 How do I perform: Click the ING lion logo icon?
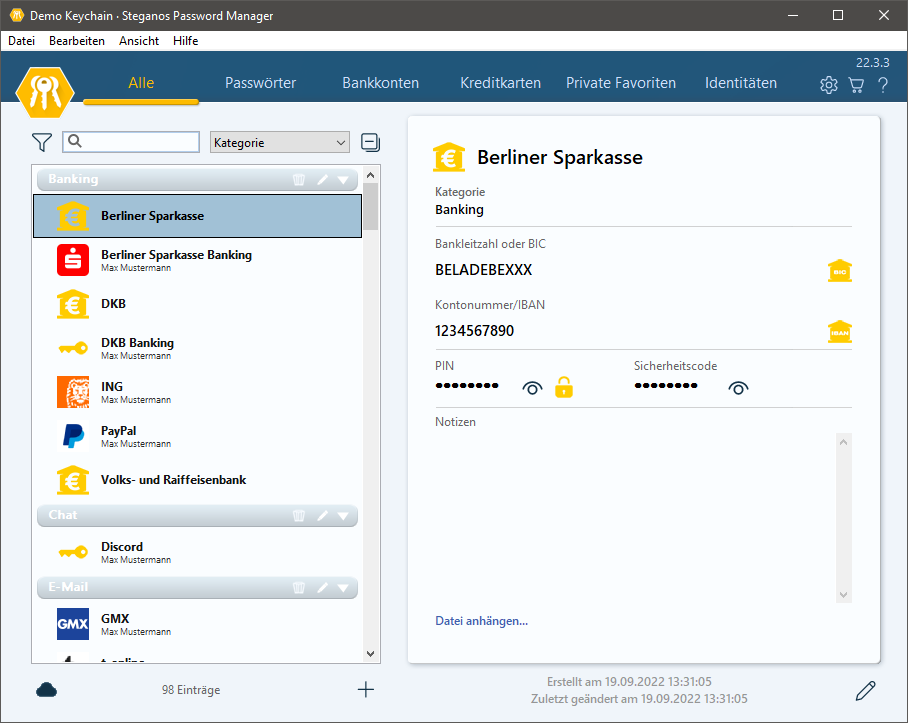pos(73,392)
